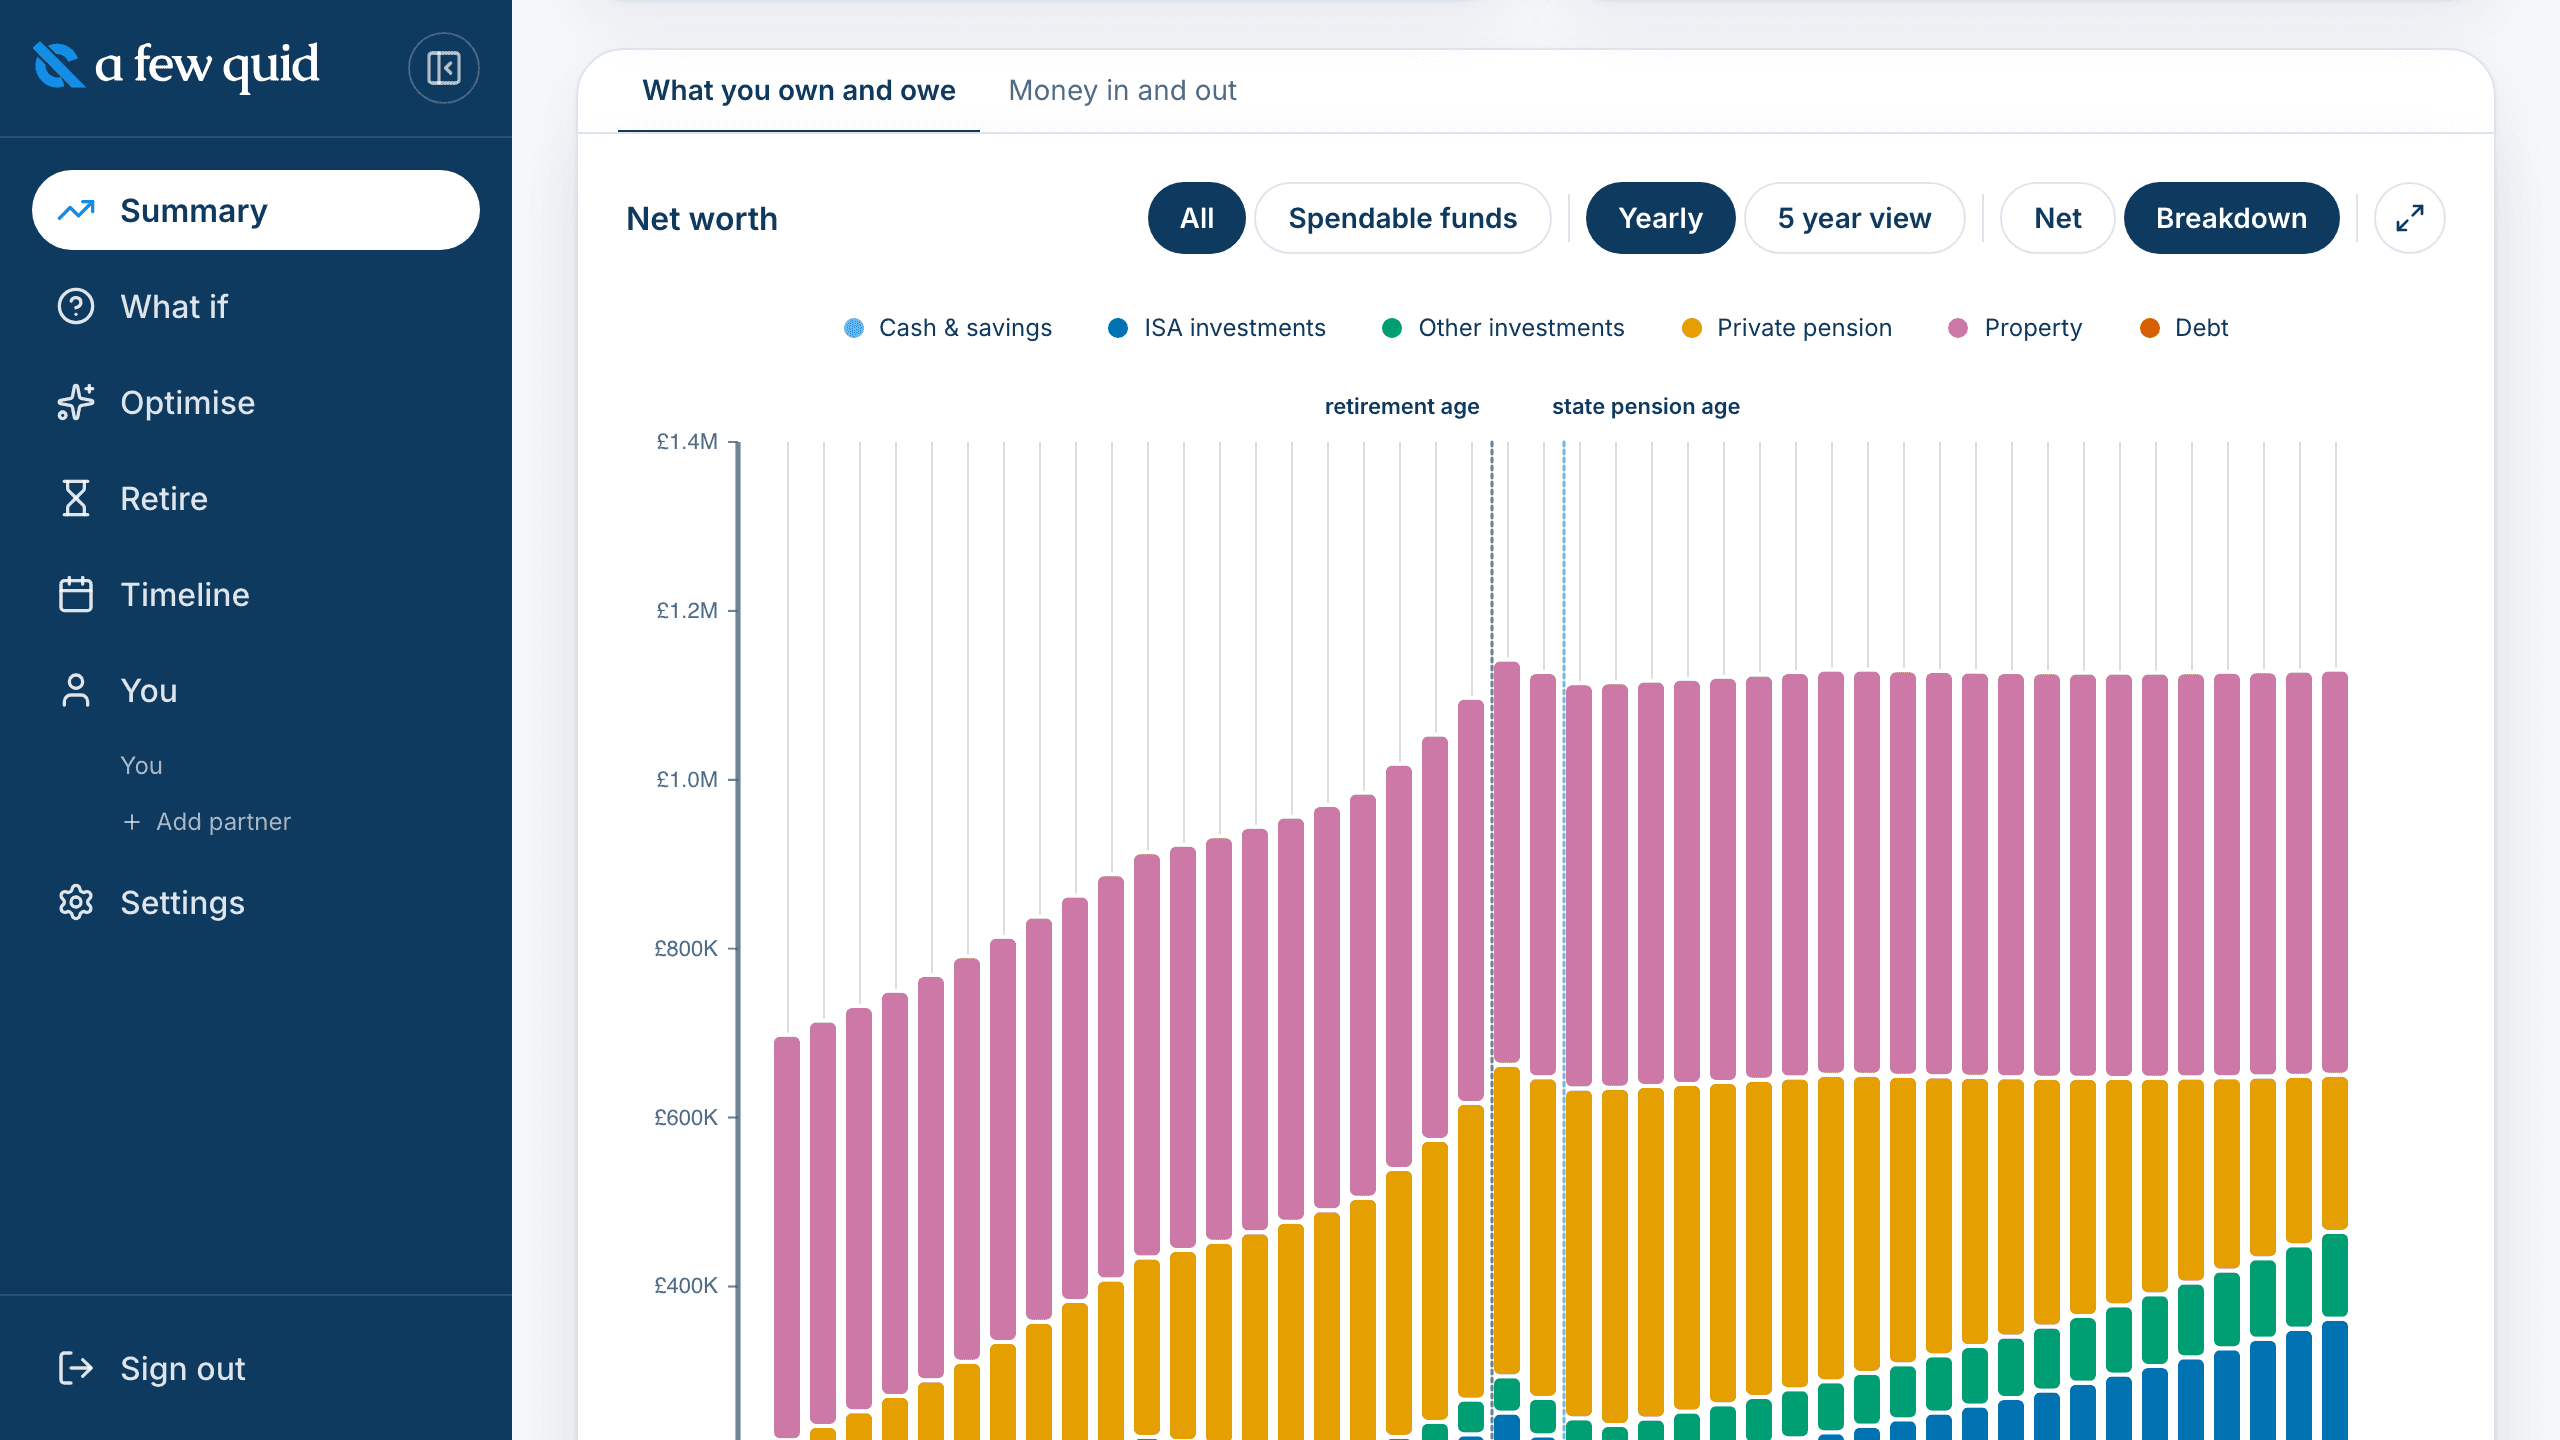Click the £1.2M axis label
The image size is (2560, 1440).
[687, 610]
